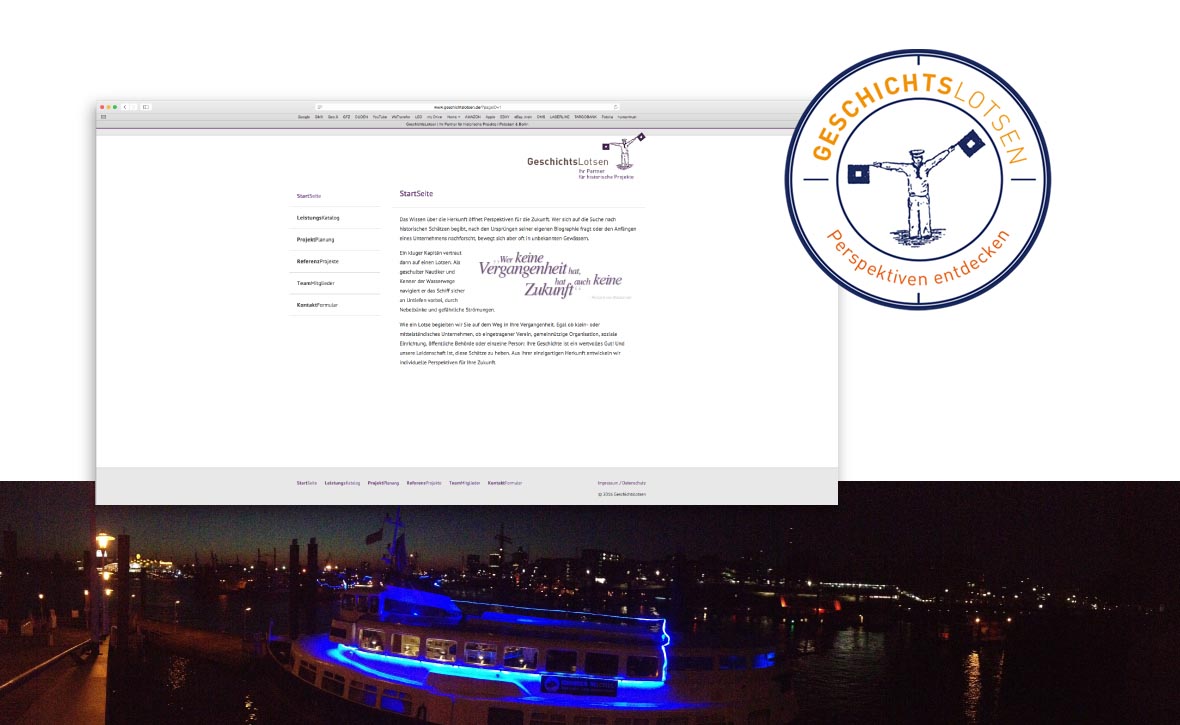Reload the page from the address bar
The image size is (1180, 725).
[615, 107]
